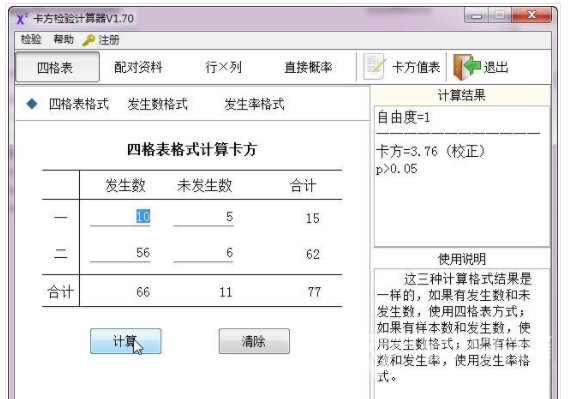Open the 检验 menu
Screen dimensions: 568x399
[x=31, y=40]
